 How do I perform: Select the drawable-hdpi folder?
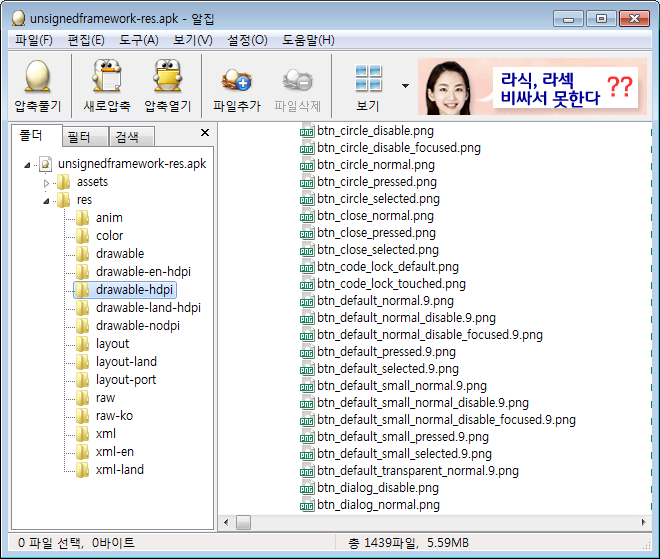coord(134,290)
